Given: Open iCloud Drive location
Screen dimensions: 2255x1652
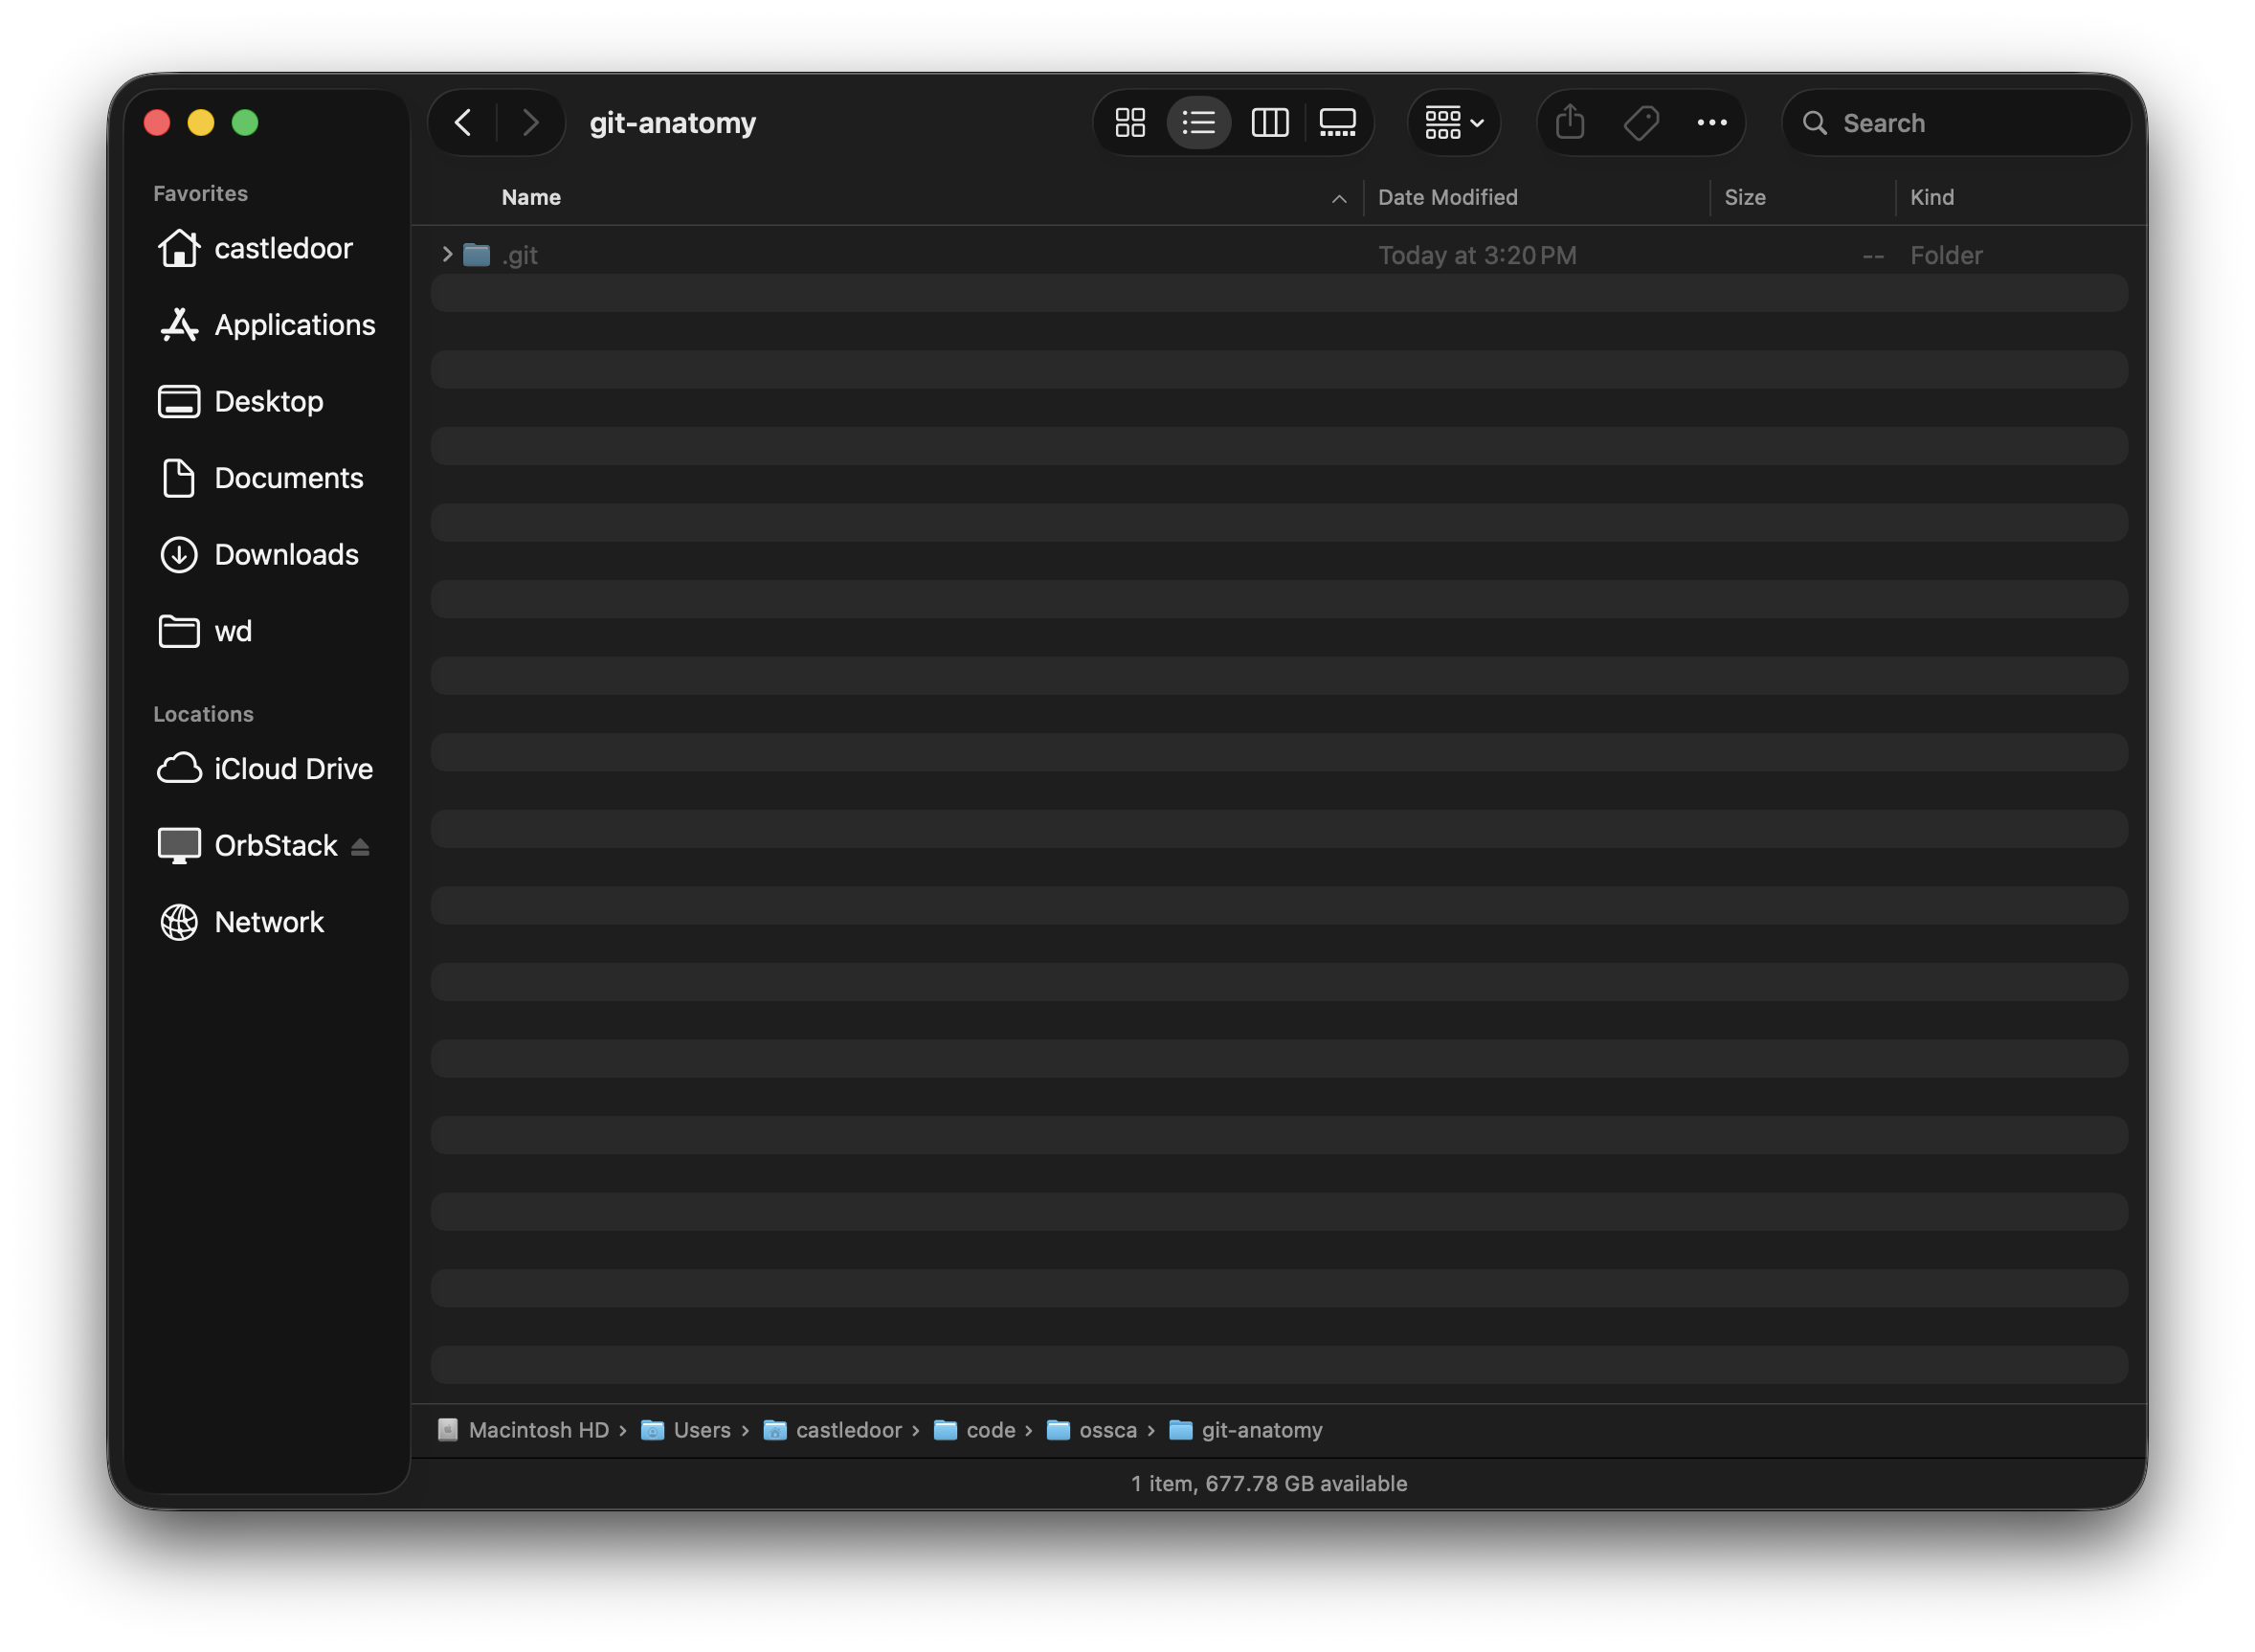Looking at the screenshot, I should [x=293, y=769].
